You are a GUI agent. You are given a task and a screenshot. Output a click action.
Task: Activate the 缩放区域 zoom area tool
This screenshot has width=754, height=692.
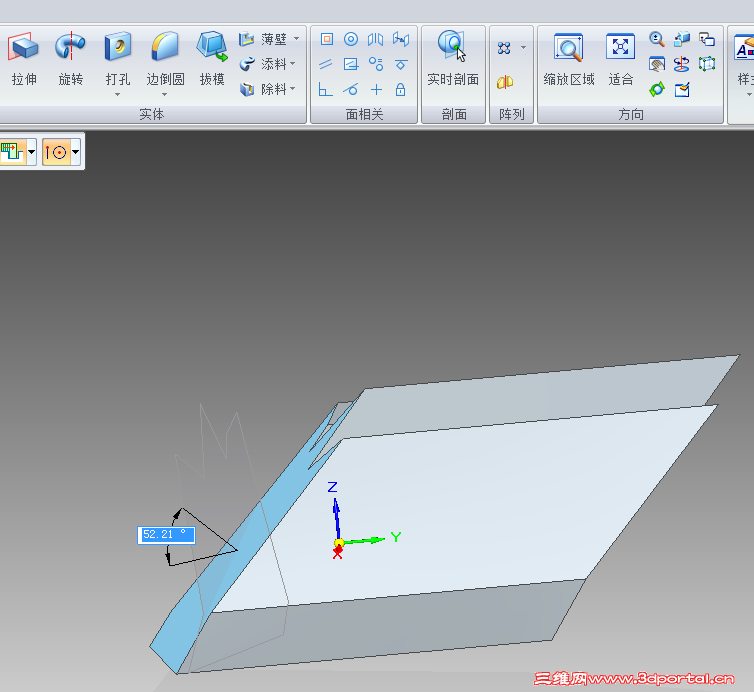569,59
